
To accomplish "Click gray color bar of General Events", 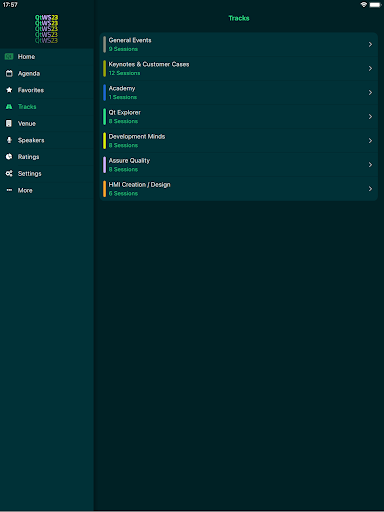I will 104,44.
